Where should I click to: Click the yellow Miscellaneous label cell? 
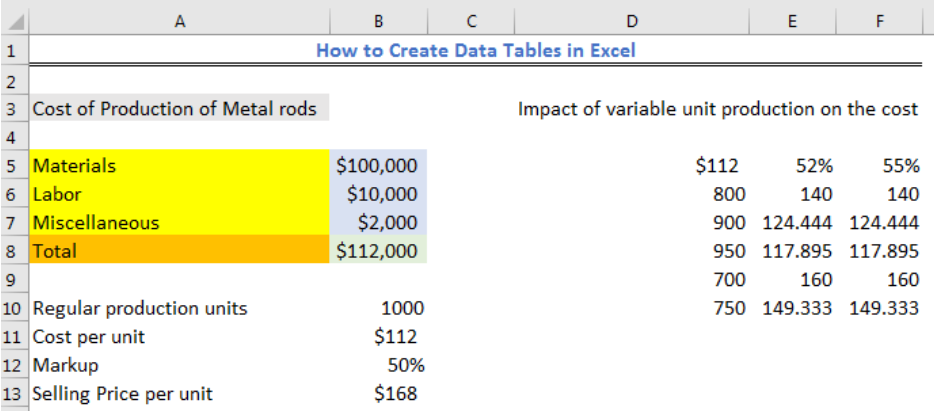(179, 222)
